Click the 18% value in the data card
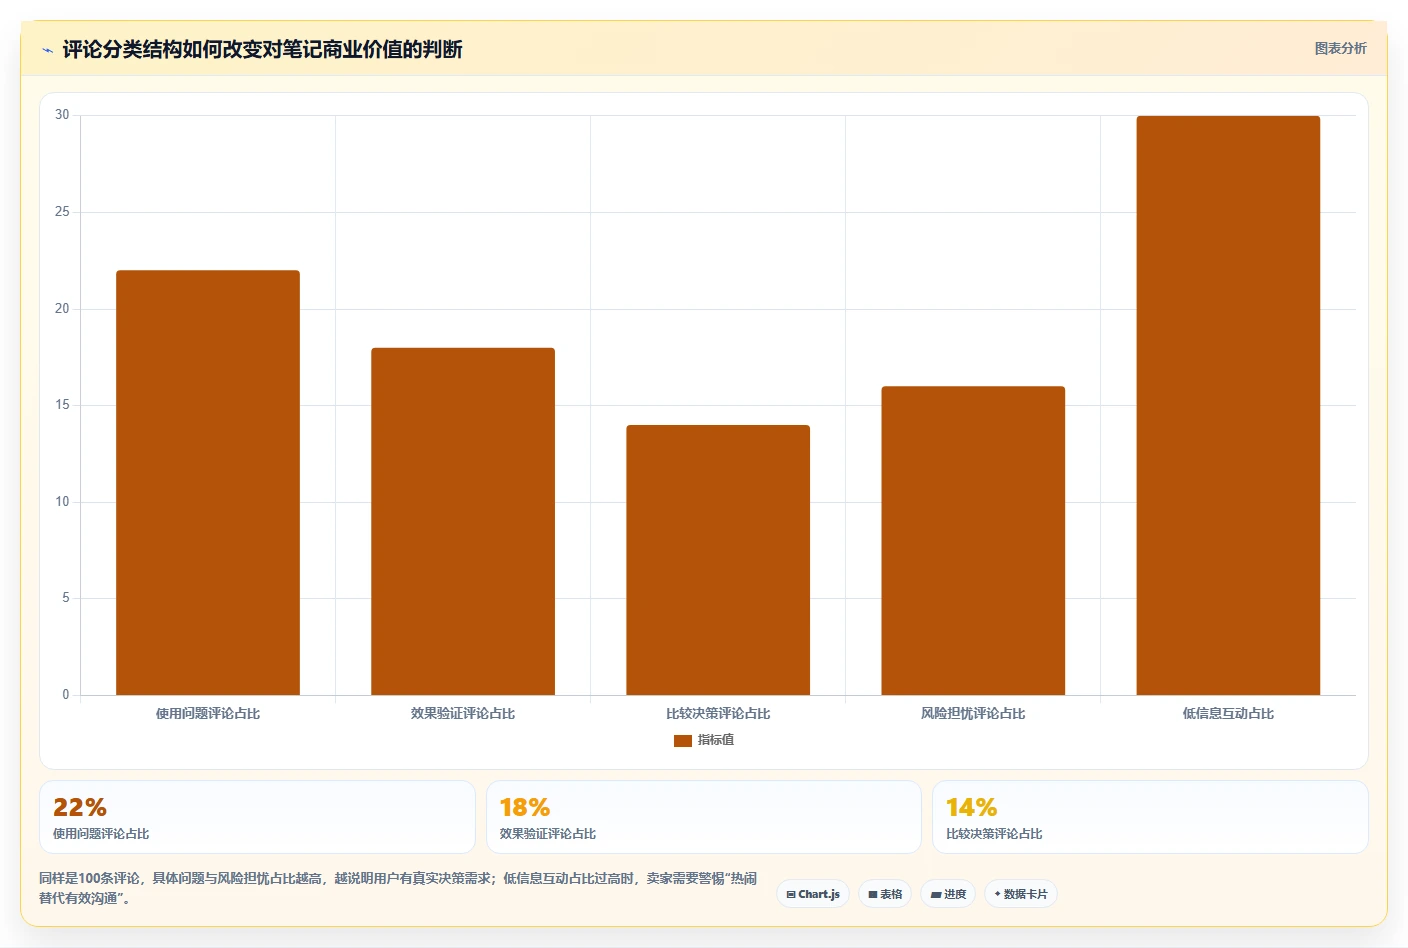The height and width of the screenshot is (948, 1408). [525, 807]
